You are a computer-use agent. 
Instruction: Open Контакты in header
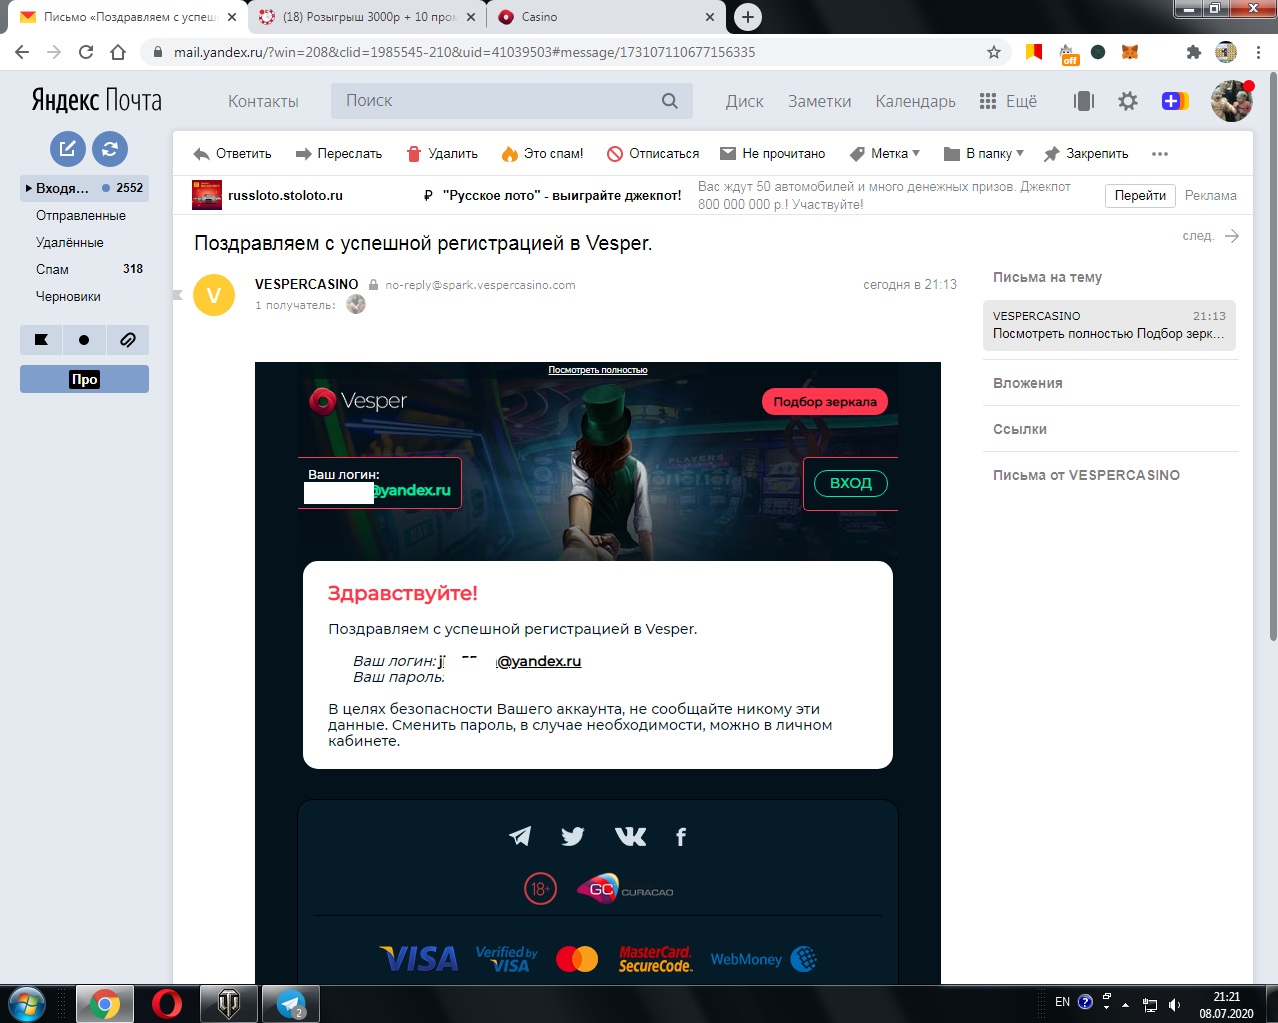263,101
